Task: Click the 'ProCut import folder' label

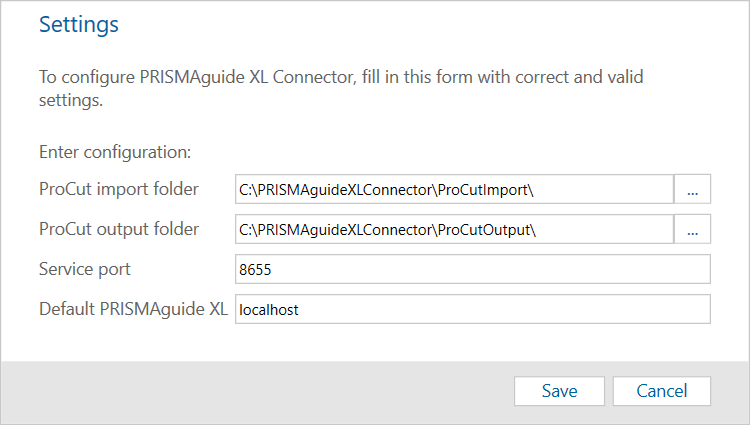Action: pos(119,189)
